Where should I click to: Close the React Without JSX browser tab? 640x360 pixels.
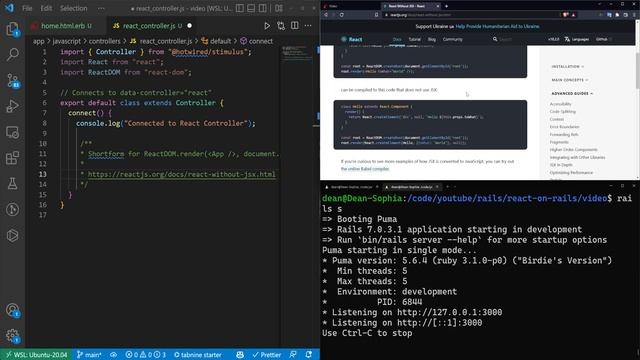point(438,6)
